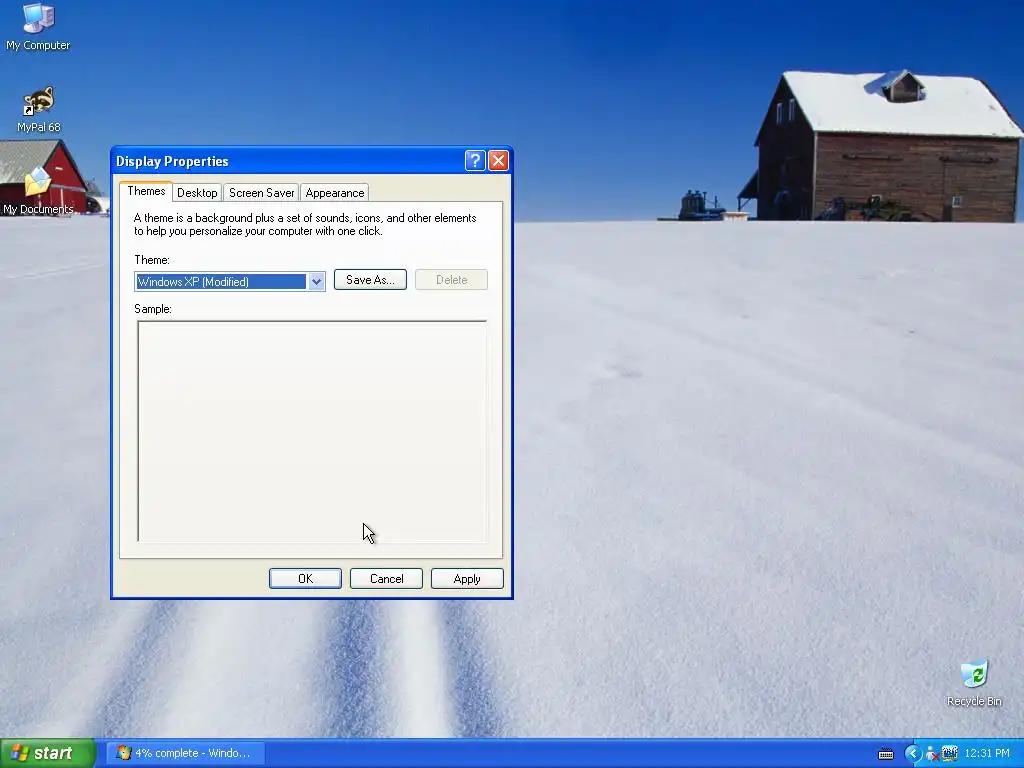
Task: Click the Theme combo box showing Windows XP (Modified)
Action: pyautogui.click(x=230, y=281)
